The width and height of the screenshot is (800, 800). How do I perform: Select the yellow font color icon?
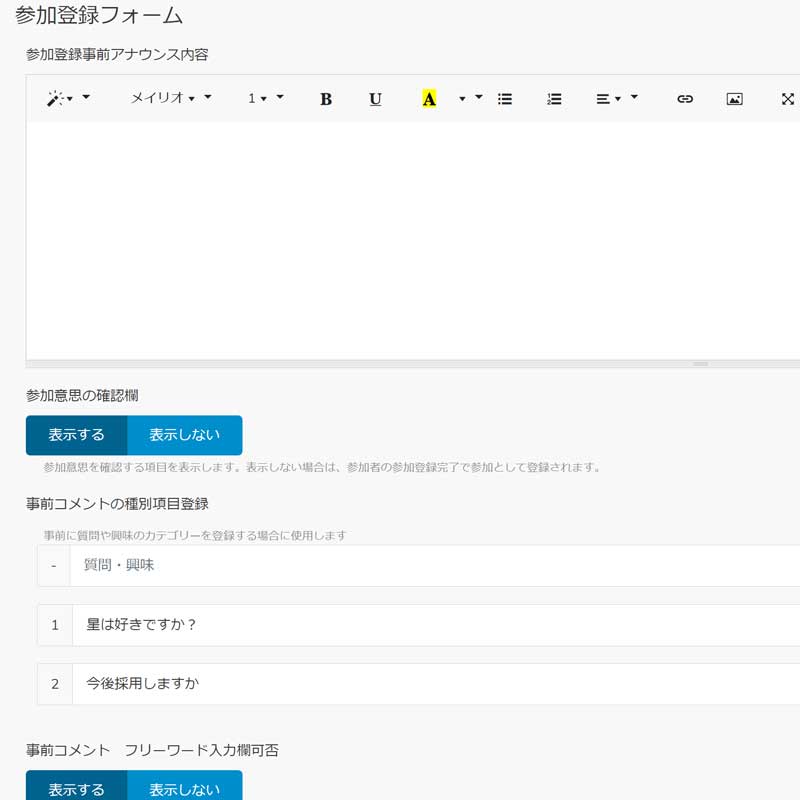pyautogui.click(x=428, y=98)
